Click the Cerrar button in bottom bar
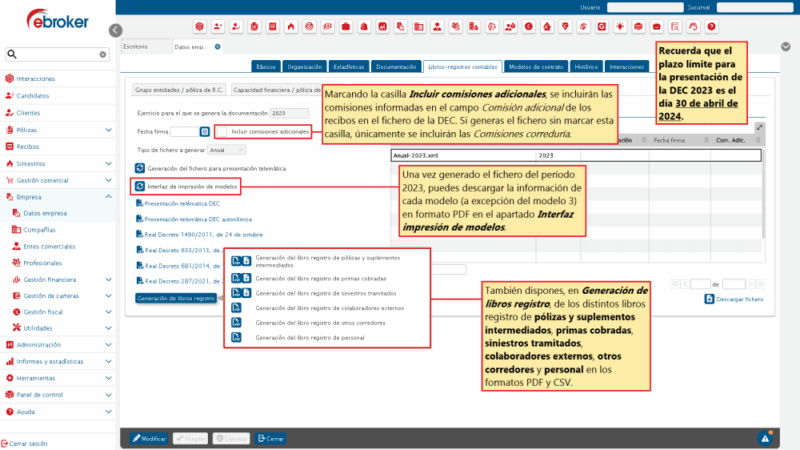The image size is (800, 450). tap(271, 438)
